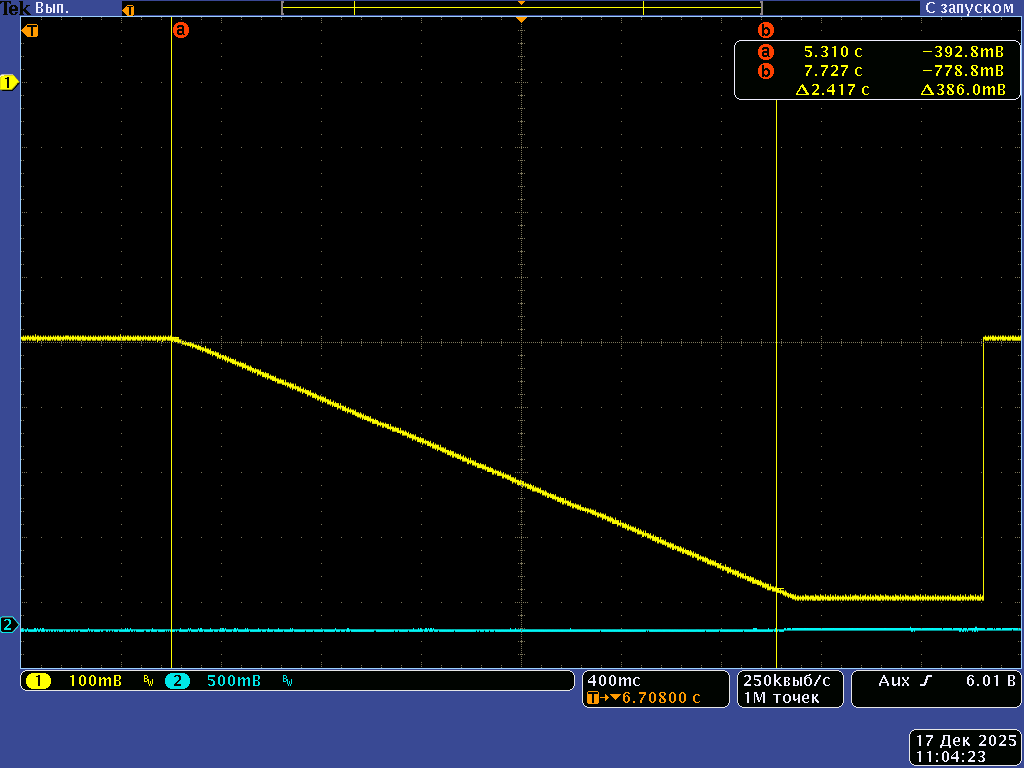Click the trigger position T marker in overview bar
The image size is (1024, 768).
pos(128,9)
